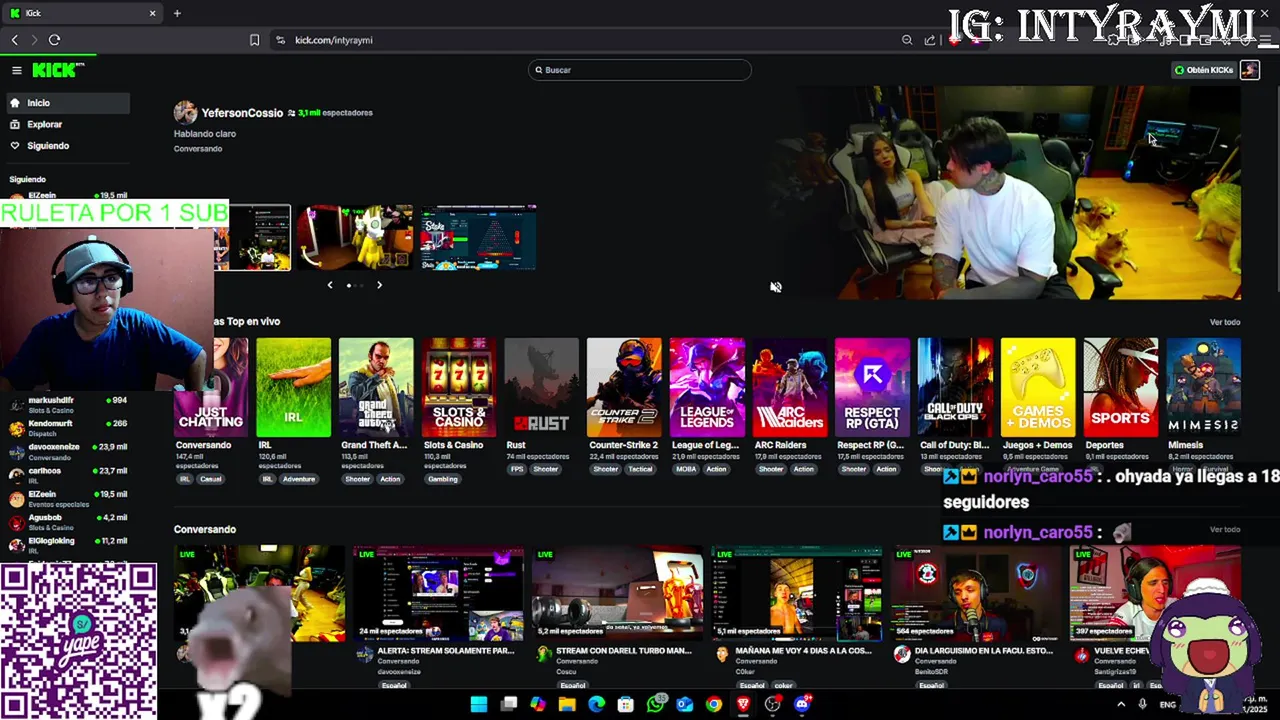
Task: Open Agusbob in followed channels
Action: pos(67,522)
